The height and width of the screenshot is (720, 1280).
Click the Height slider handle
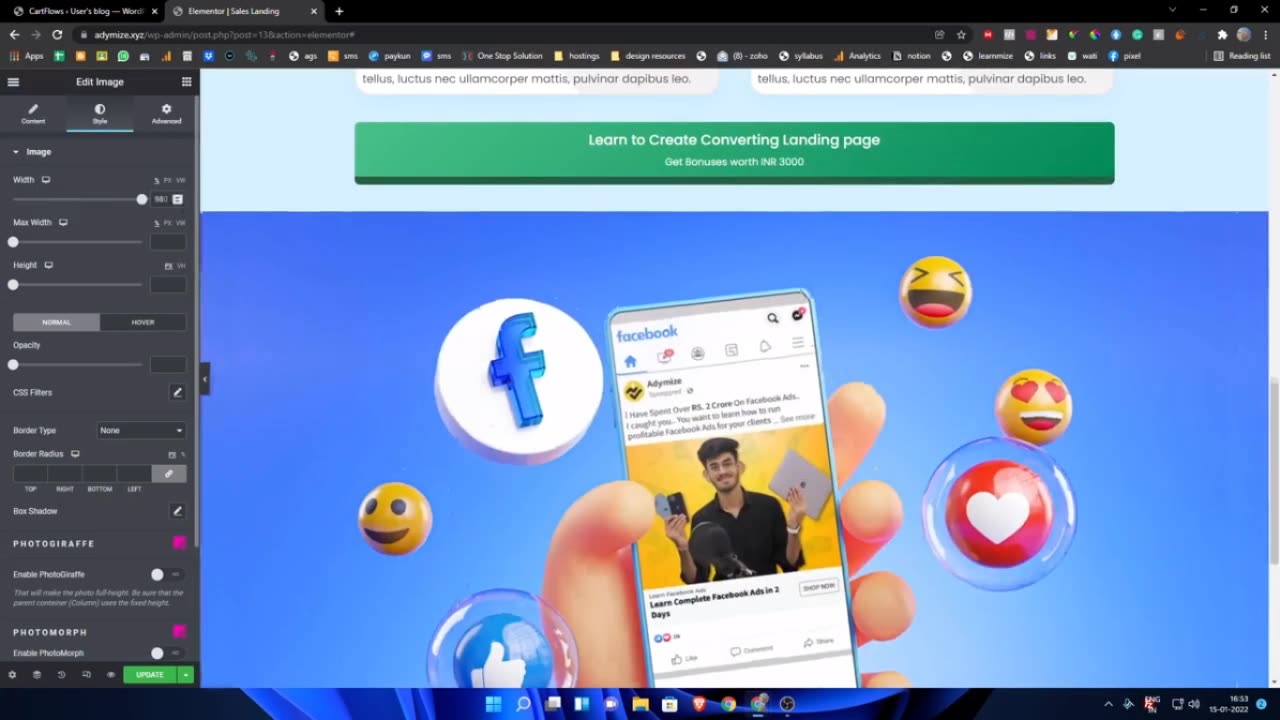coord(13,285)
